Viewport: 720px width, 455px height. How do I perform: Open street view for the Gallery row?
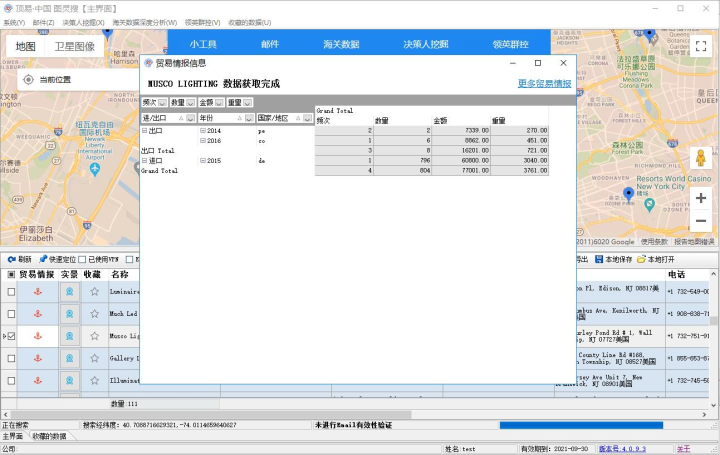[69, 358]
